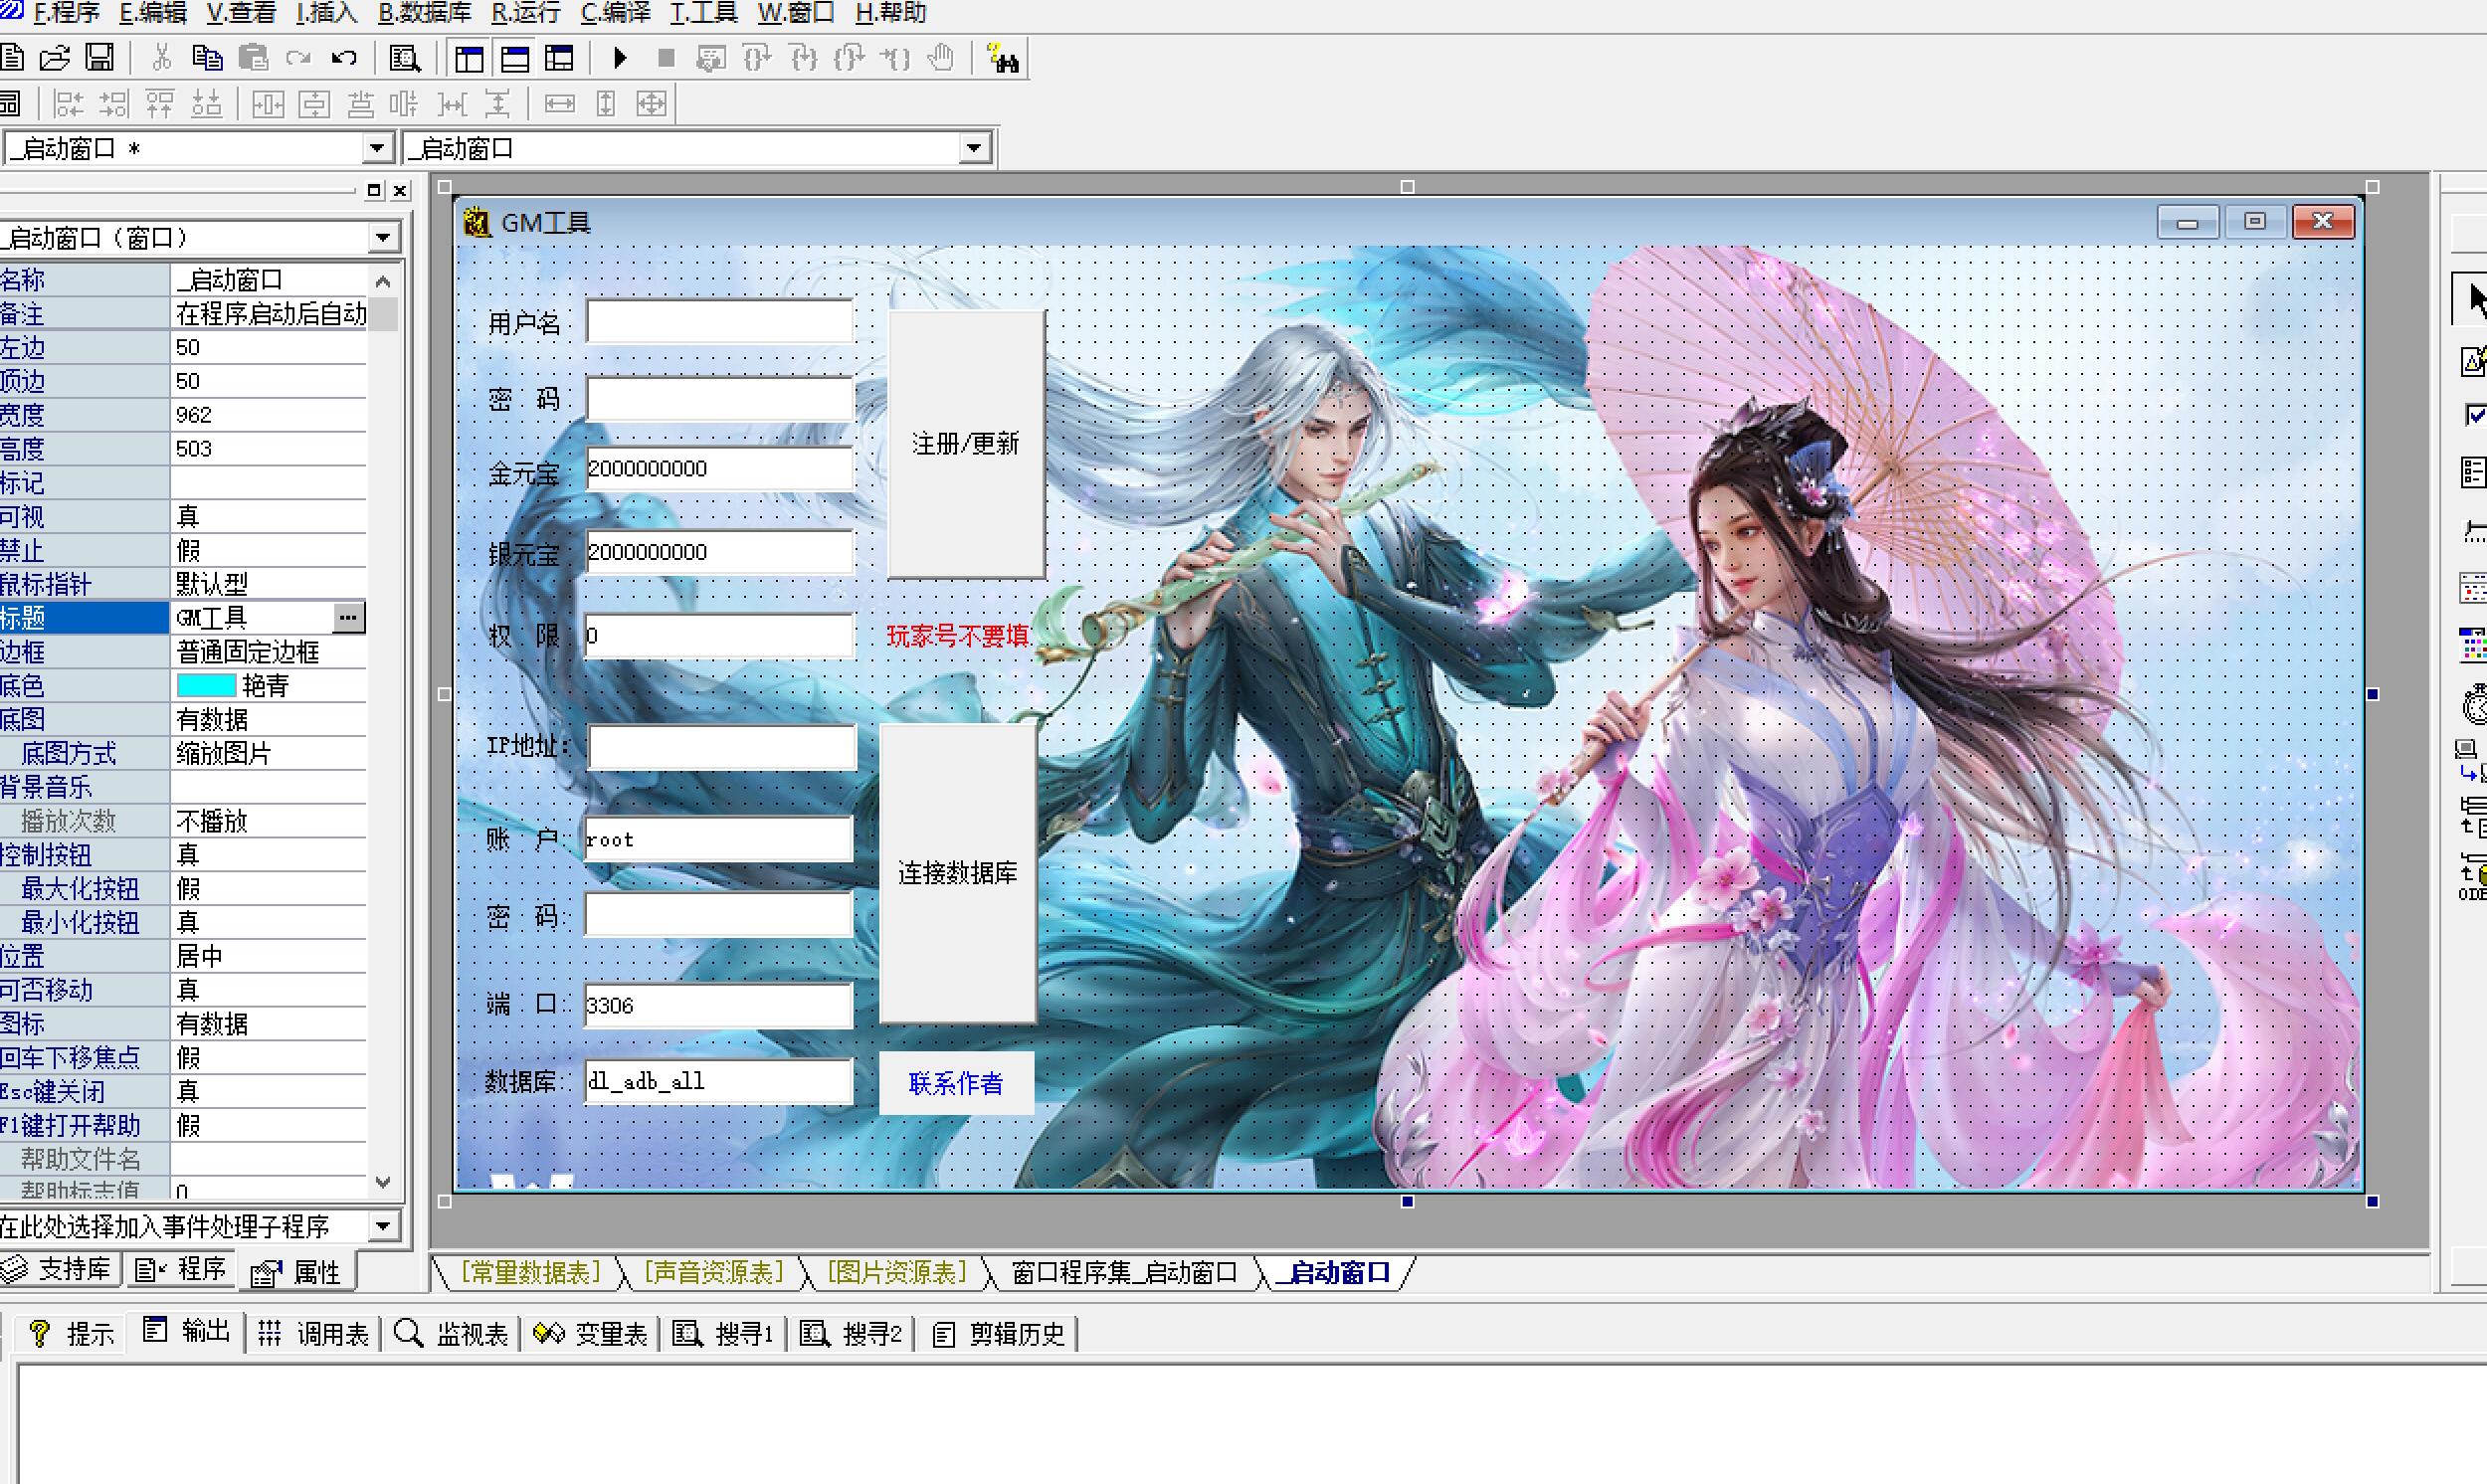This screenshot has width=2487, height=1484.
Task: Select the 宽度 value 962
Action: [x=268, y=415]
